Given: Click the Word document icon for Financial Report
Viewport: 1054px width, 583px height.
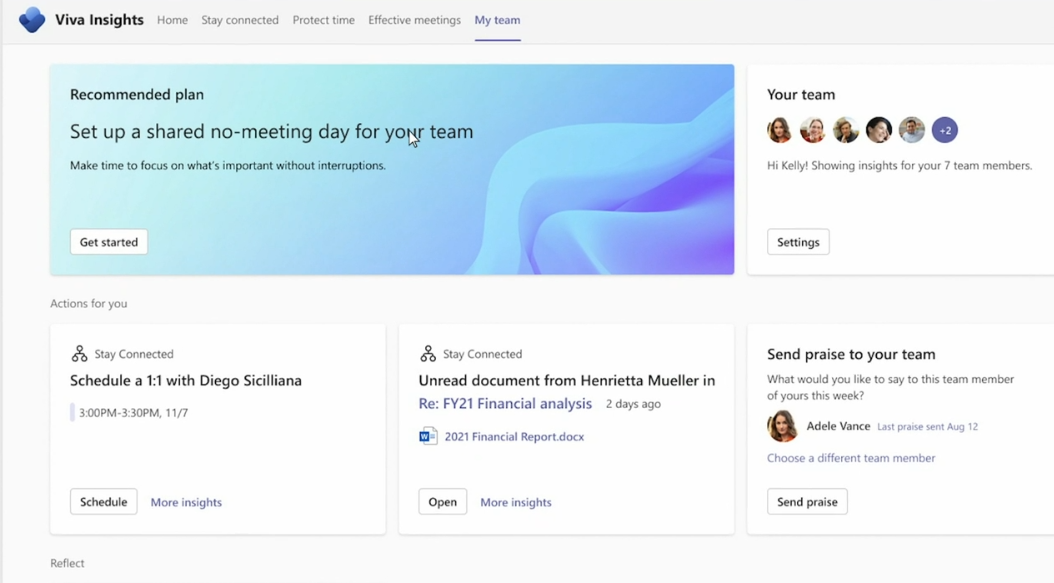Looking at the screenshot, I should [428, 436].
